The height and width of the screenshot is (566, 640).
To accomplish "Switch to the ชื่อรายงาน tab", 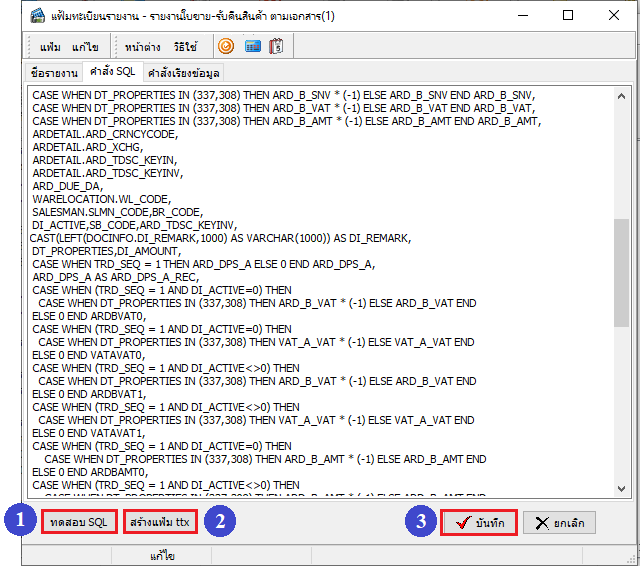I will pyautogui.click(x=54, y=73).
